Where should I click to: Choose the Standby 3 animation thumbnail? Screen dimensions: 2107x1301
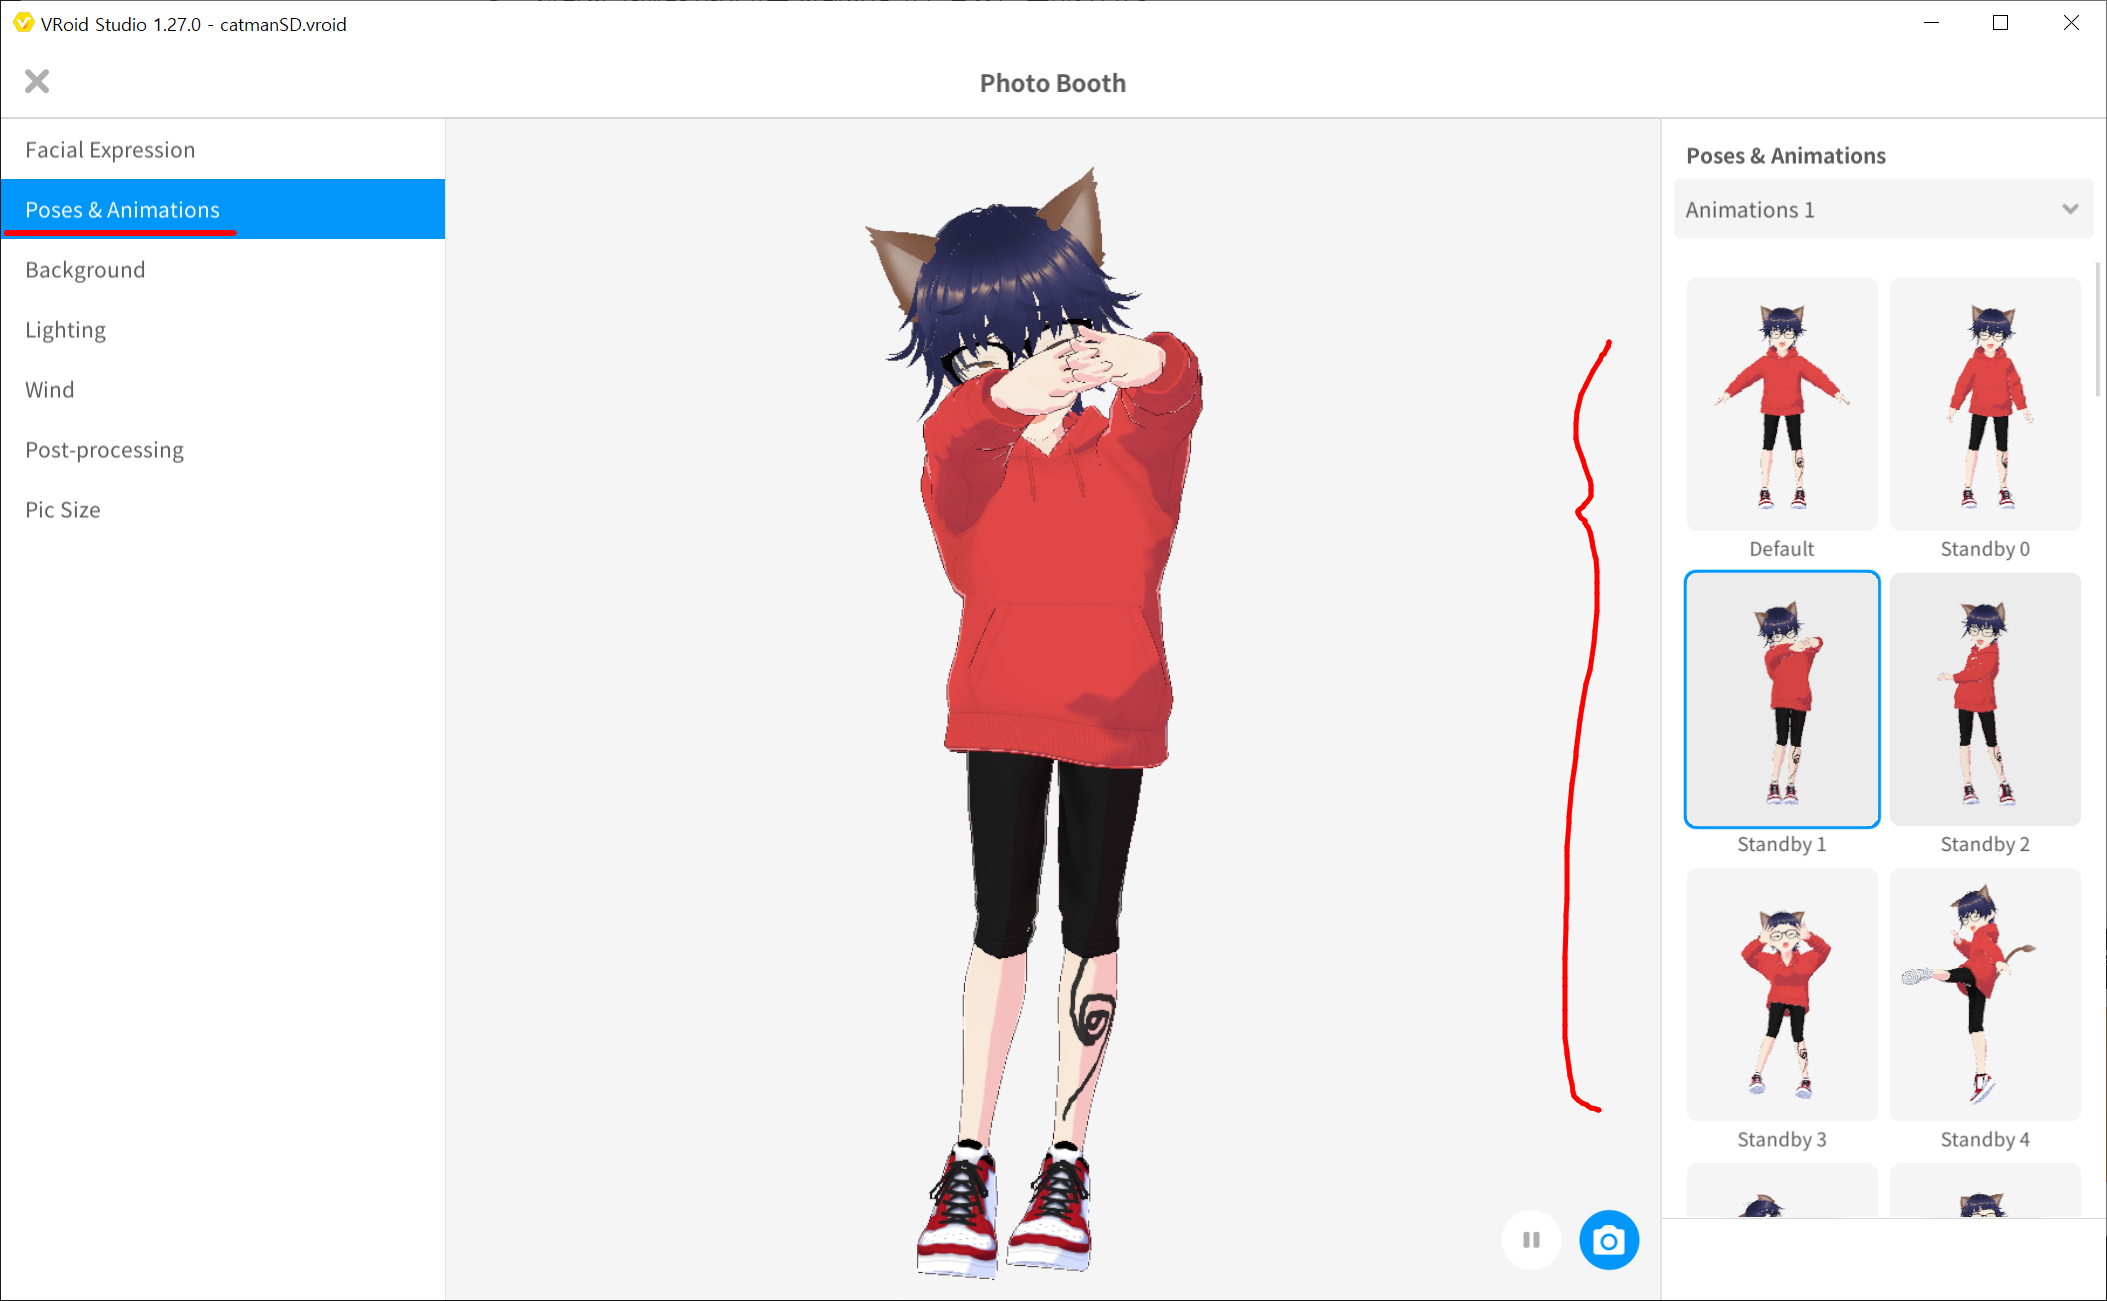1781,994
